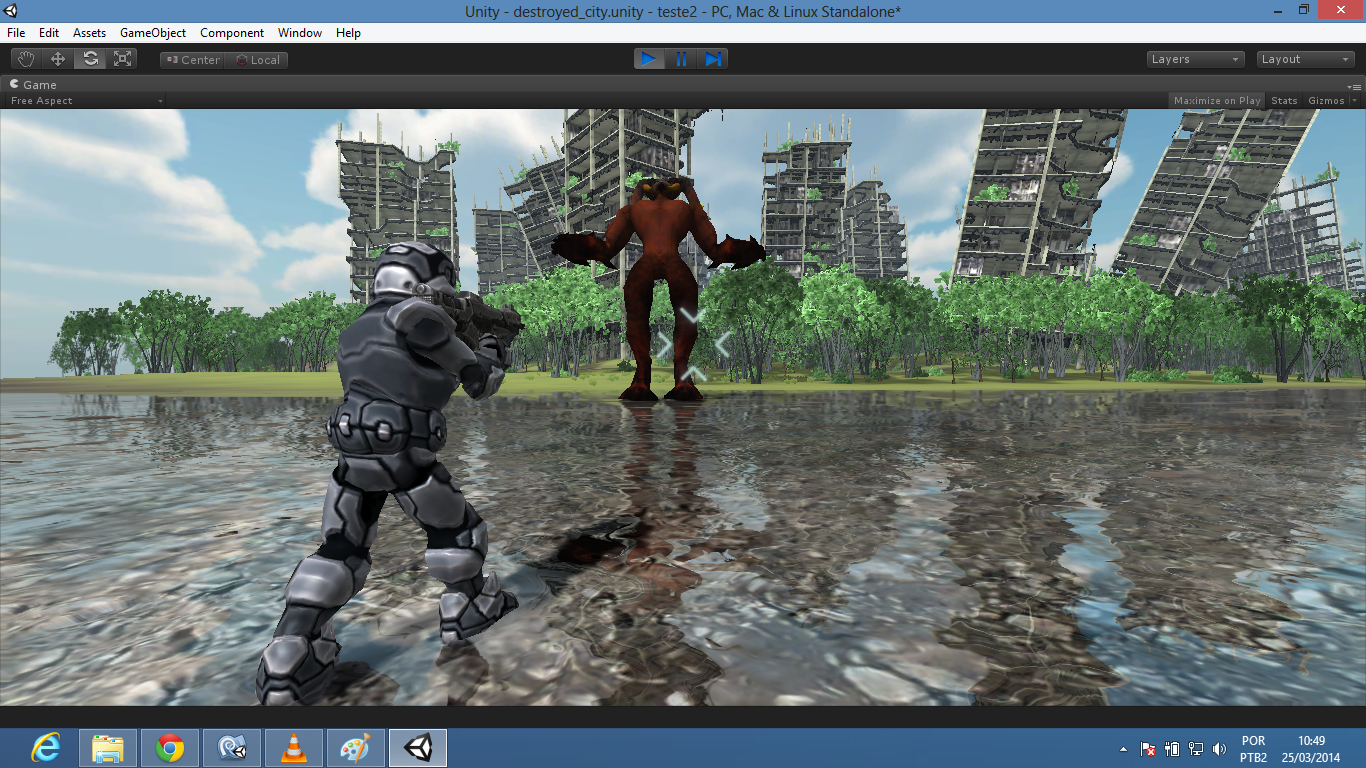Select the Move (translate) tool
1366x768 pixels.
coord(58,59)
